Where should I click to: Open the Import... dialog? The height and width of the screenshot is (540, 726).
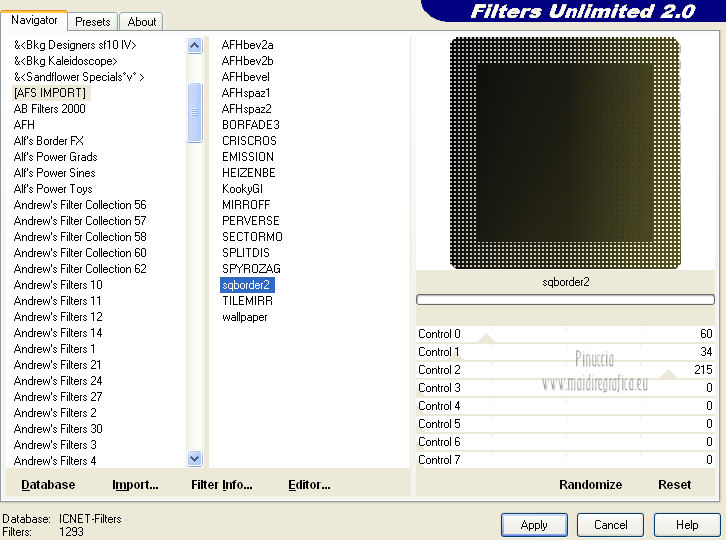click(135, 484)
